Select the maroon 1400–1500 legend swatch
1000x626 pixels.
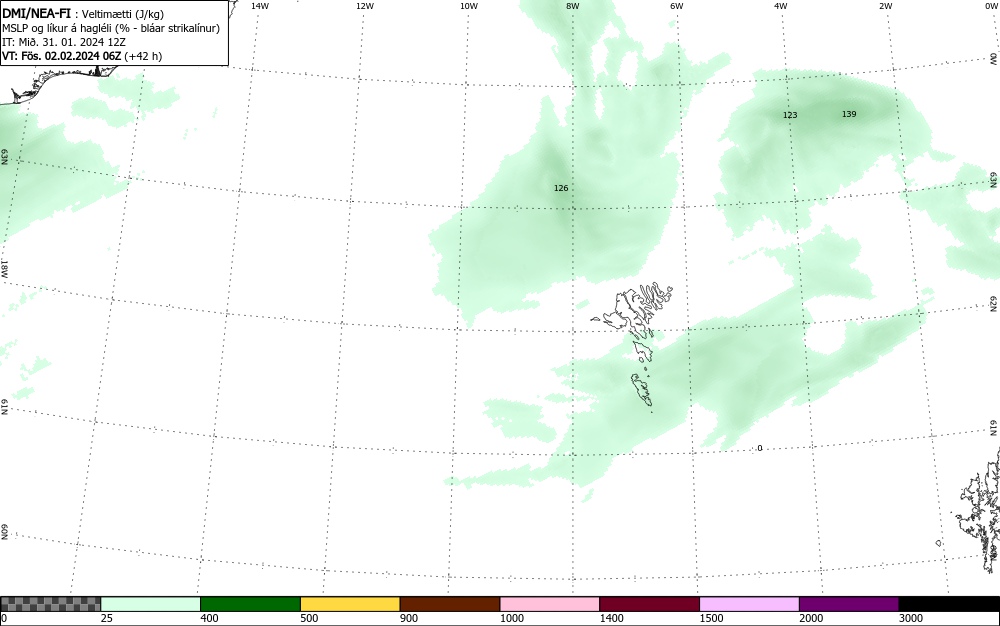click(649, 604)
